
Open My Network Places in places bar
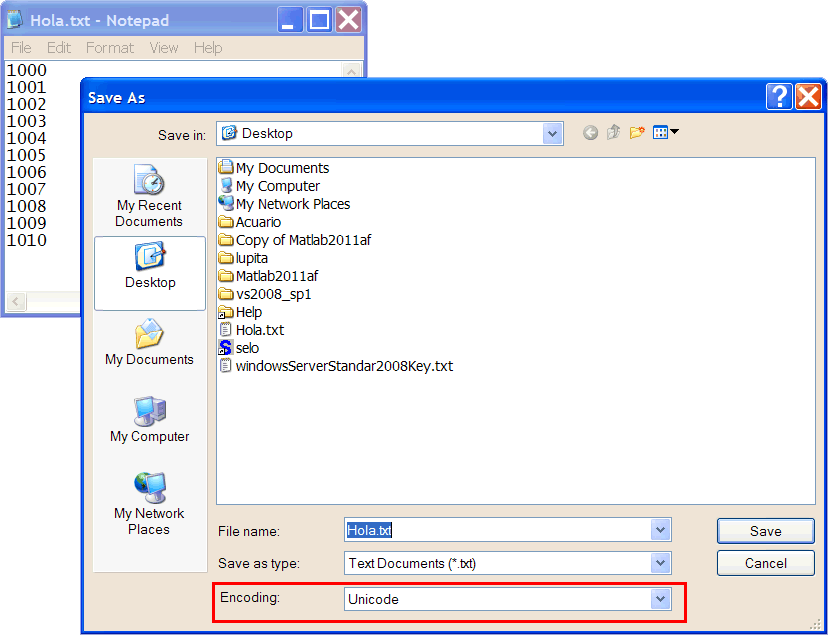149,504
